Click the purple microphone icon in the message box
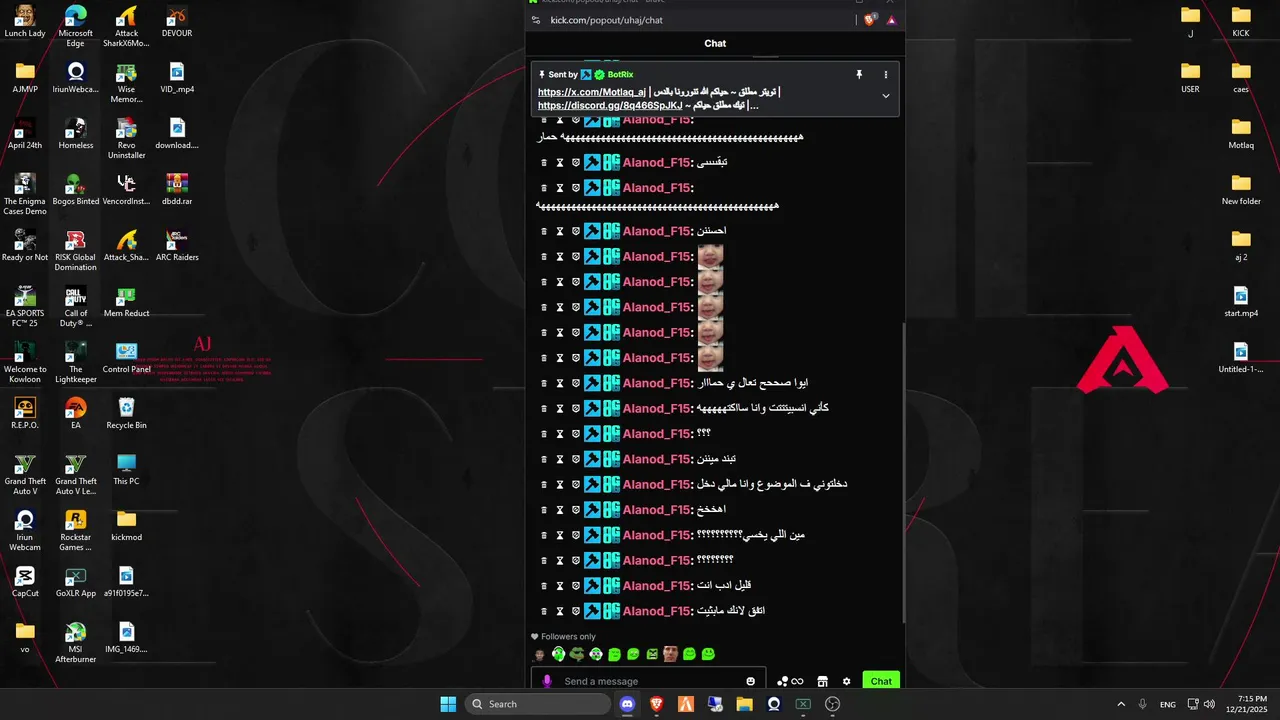This screenshot has height=720, width=1280. pyautogui.click(x=547, y=681)
